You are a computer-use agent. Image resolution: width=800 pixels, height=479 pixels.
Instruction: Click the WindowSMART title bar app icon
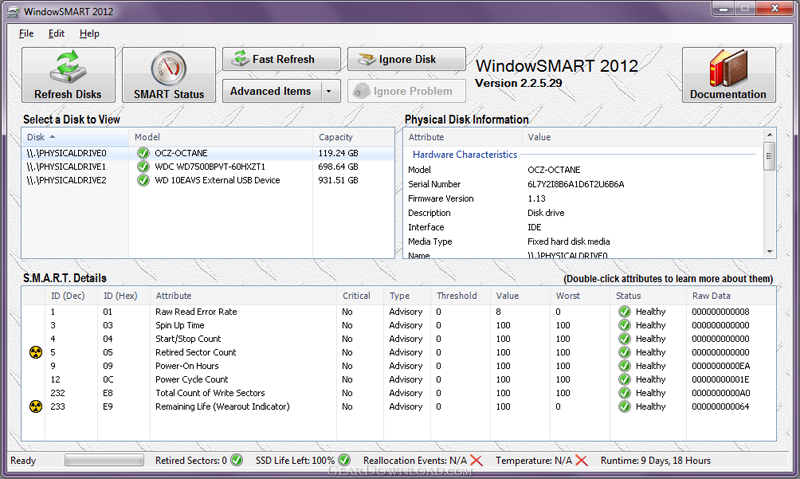(x=13, y=11)
